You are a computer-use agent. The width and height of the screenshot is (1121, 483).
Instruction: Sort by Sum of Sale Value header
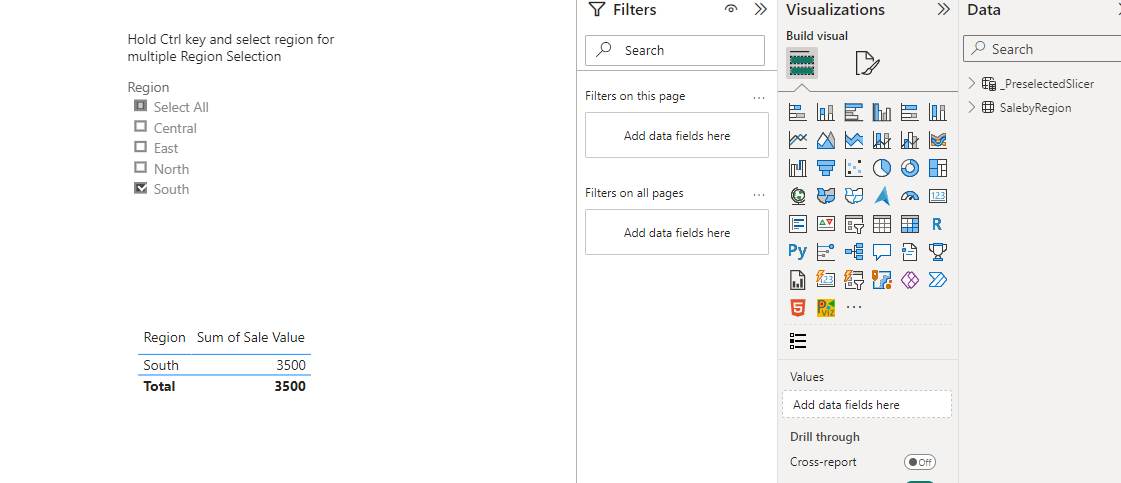point(251,338)
